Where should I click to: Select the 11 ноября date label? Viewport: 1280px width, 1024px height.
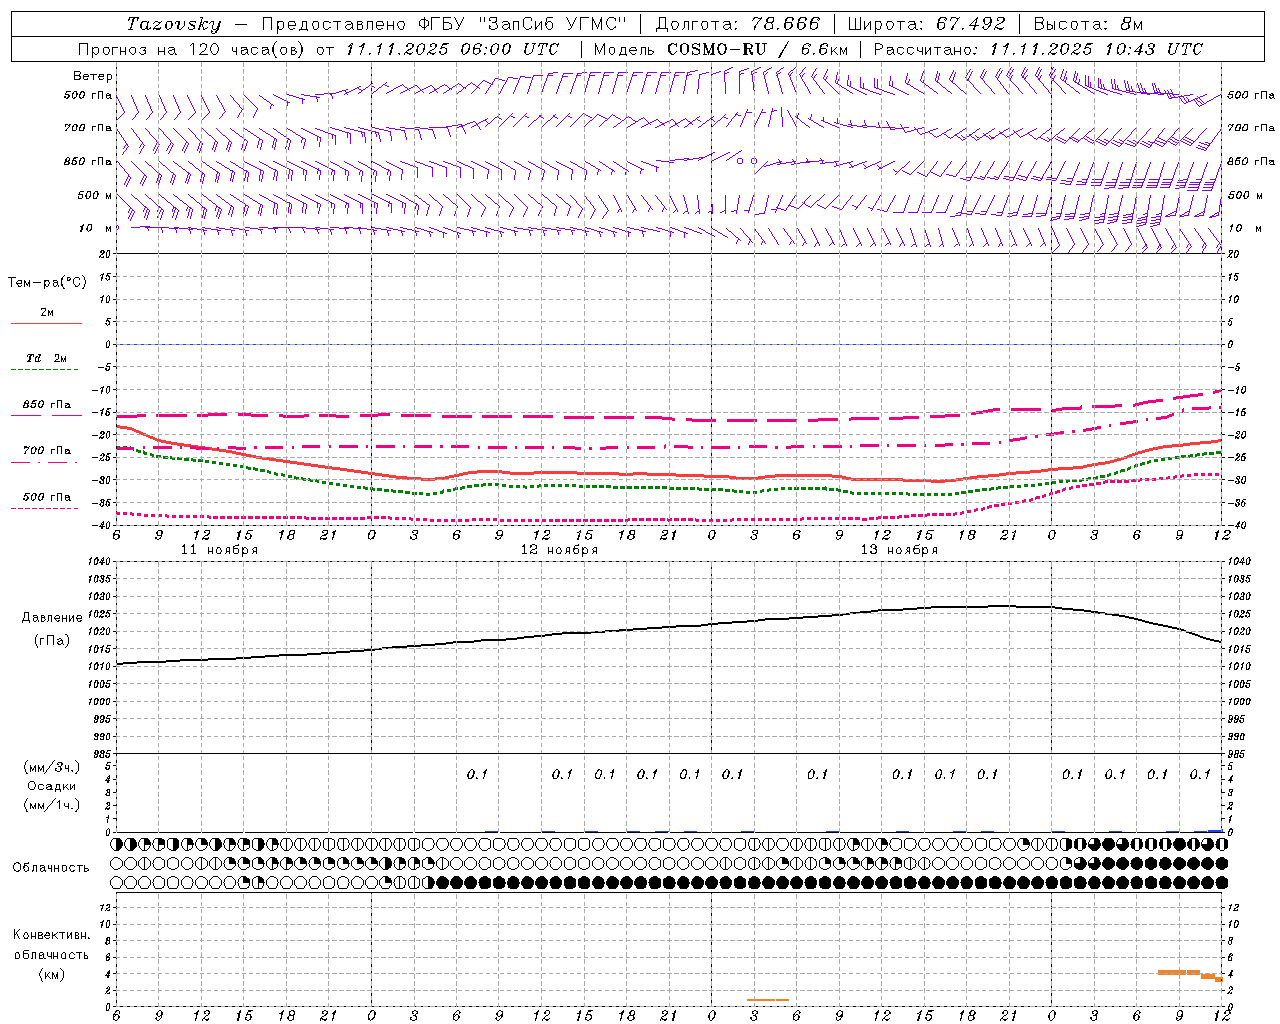coord(219,550)
